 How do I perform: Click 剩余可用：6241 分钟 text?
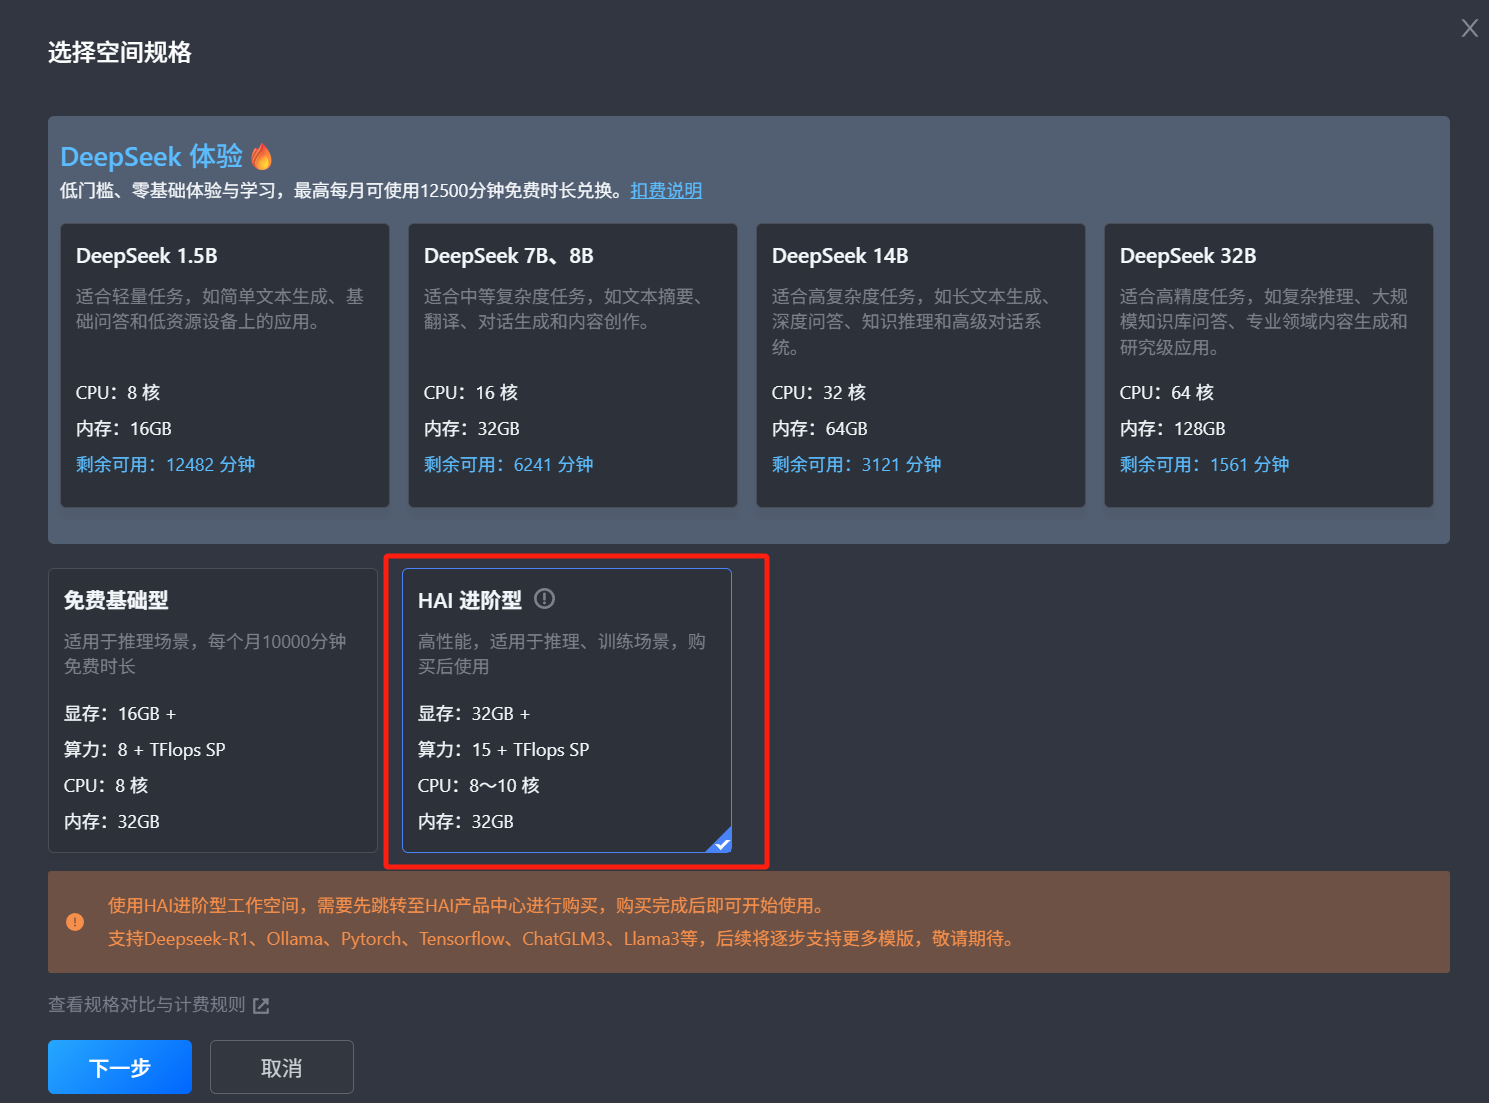[509, 464]
